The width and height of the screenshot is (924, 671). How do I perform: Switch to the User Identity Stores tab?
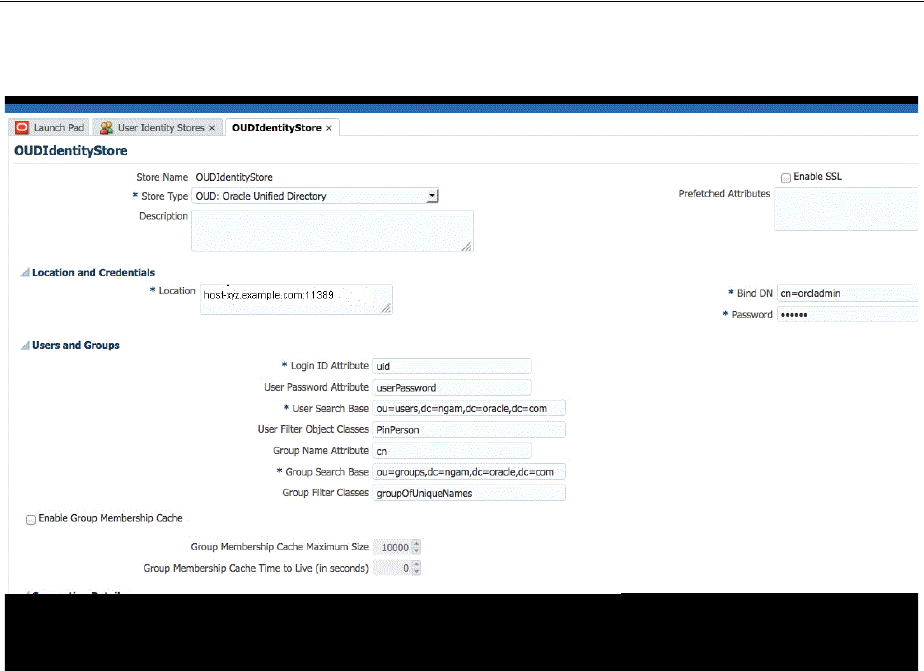coord(158,127)
